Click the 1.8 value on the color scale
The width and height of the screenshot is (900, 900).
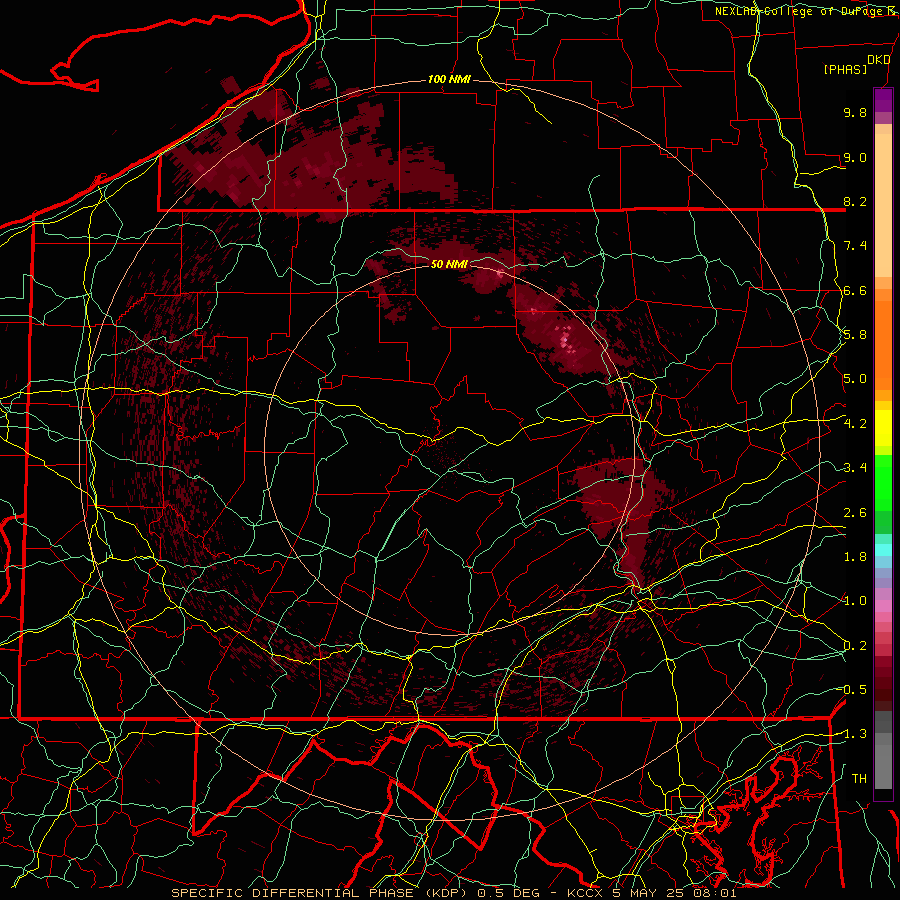(855, 557)
